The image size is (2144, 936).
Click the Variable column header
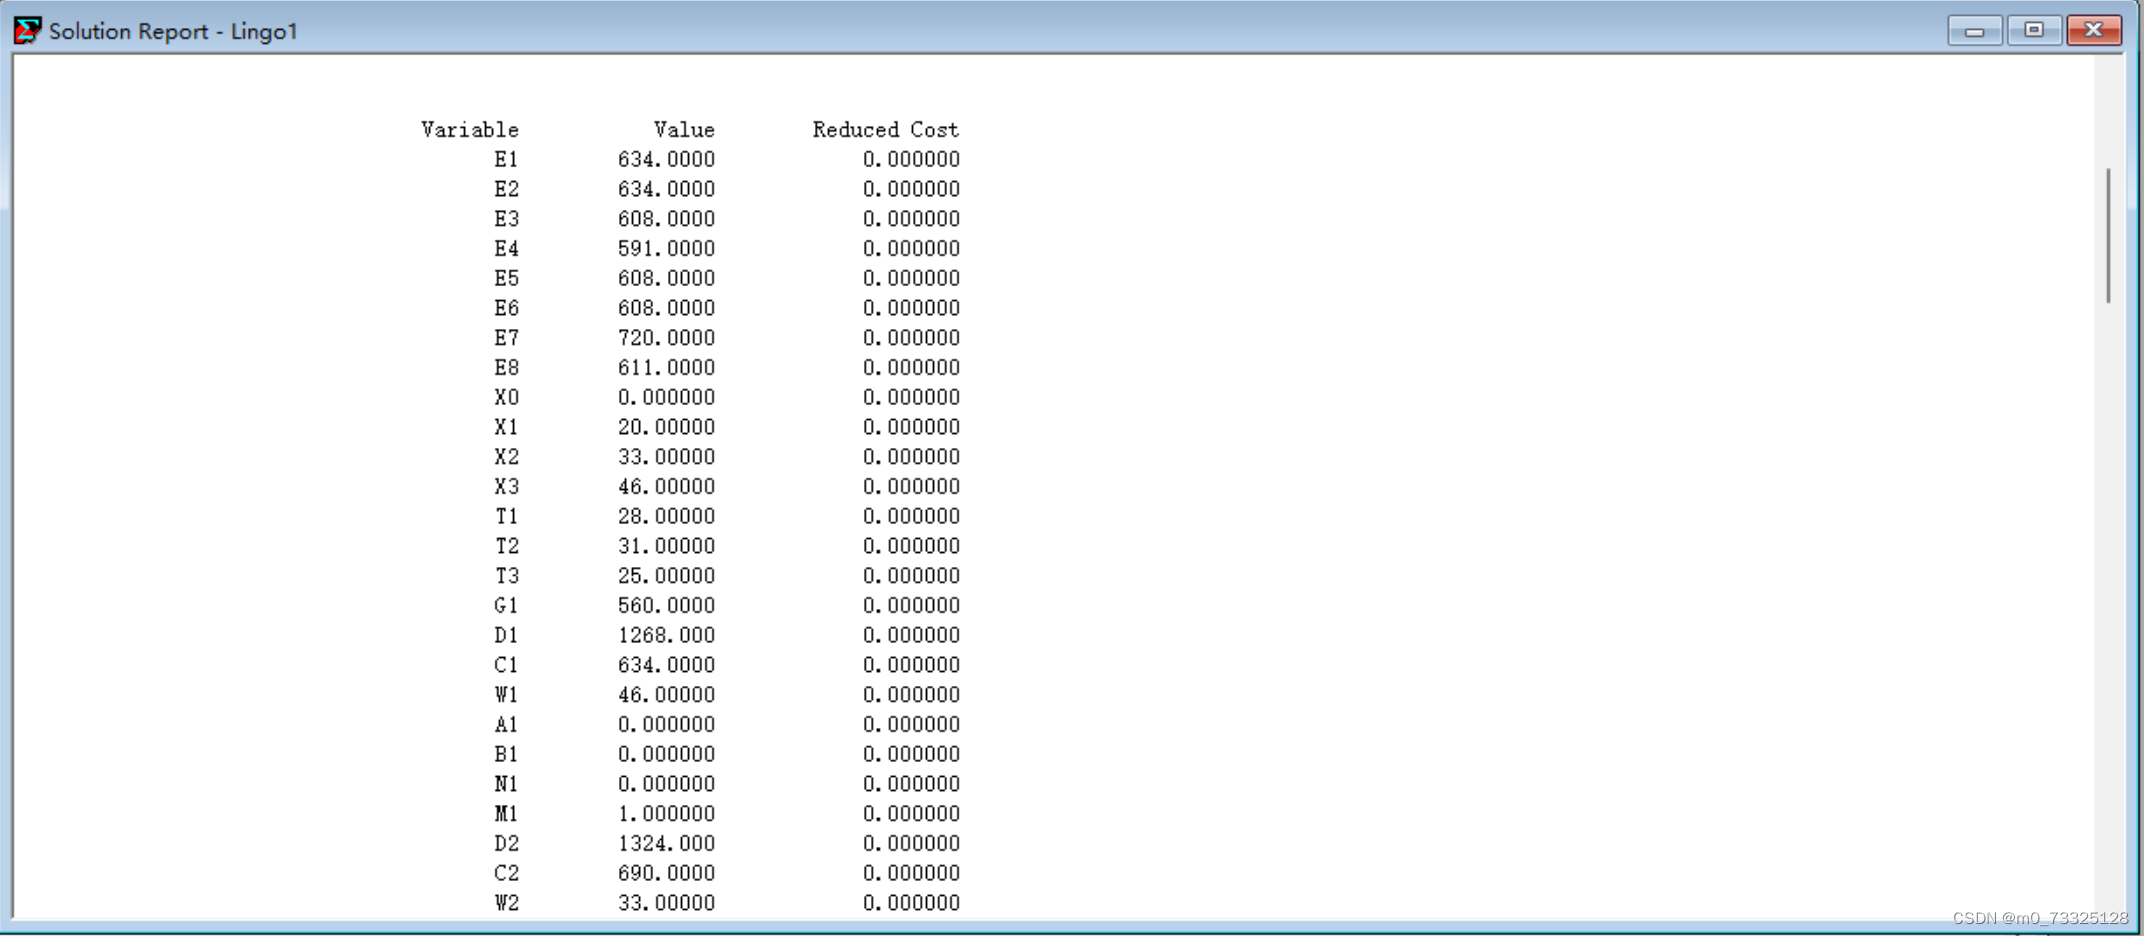tap(470, 129)
